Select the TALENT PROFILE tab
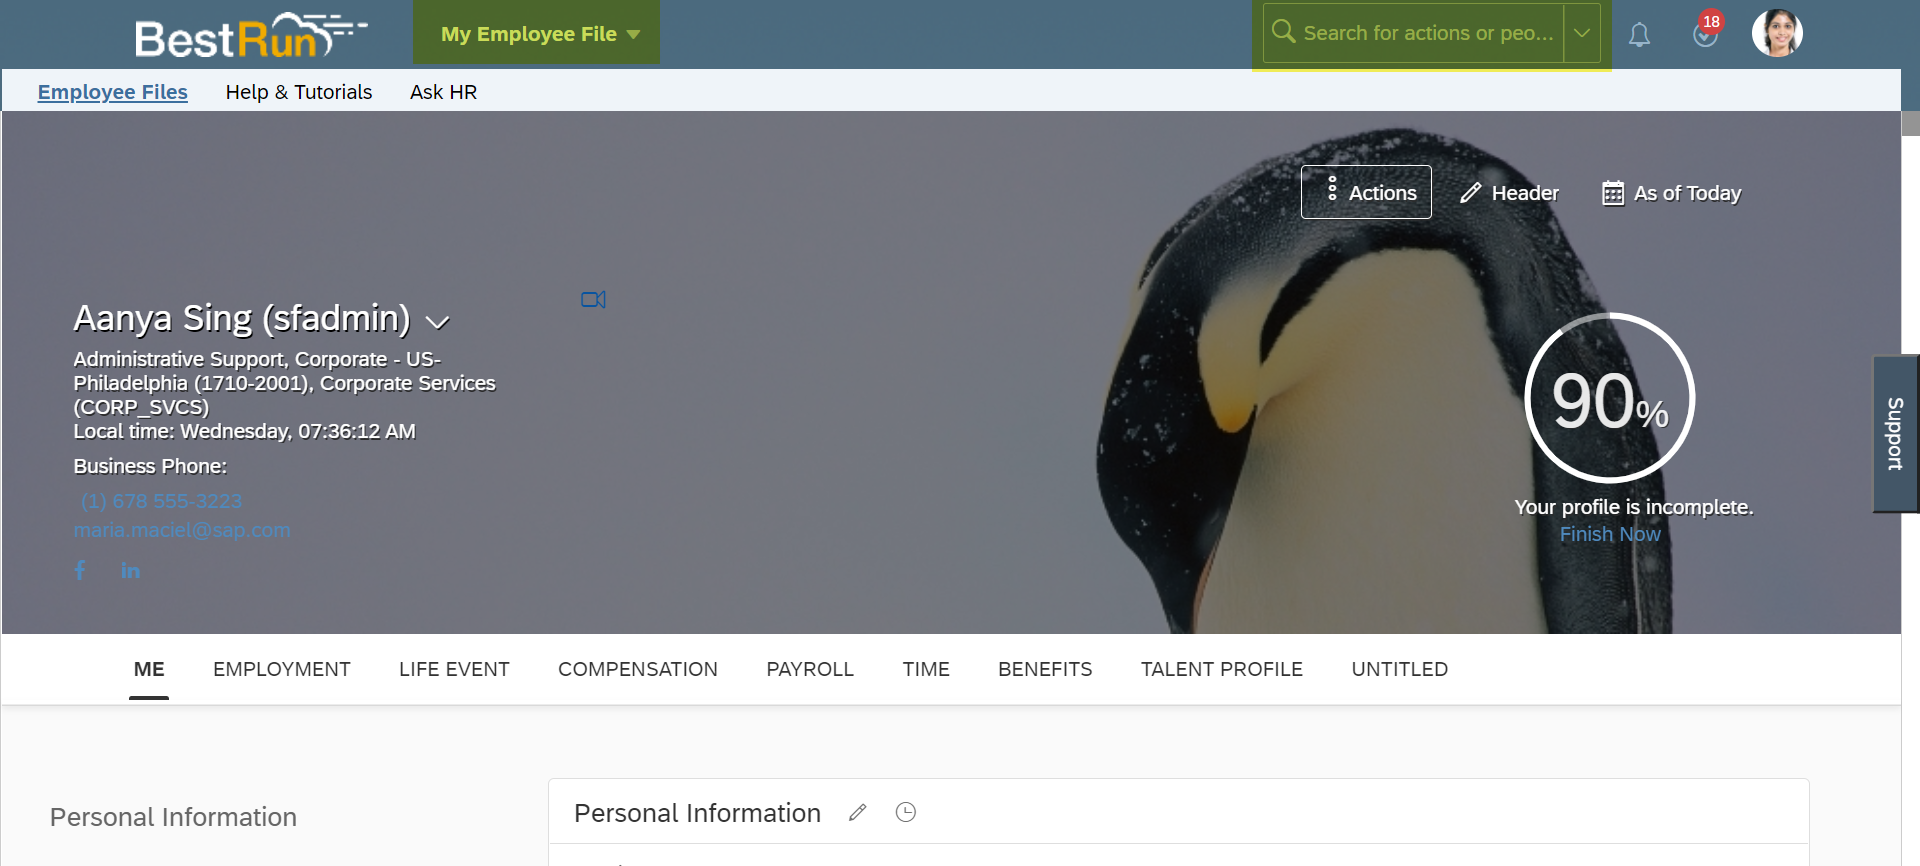Viewport: 1920px width, 866px height. 1222,669
